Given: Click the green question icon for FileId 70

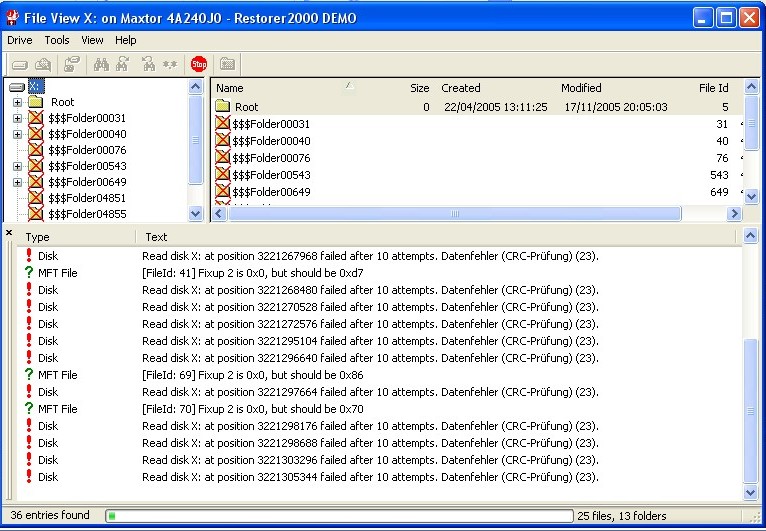Looking at the screenshot, I should click(29, 409).
